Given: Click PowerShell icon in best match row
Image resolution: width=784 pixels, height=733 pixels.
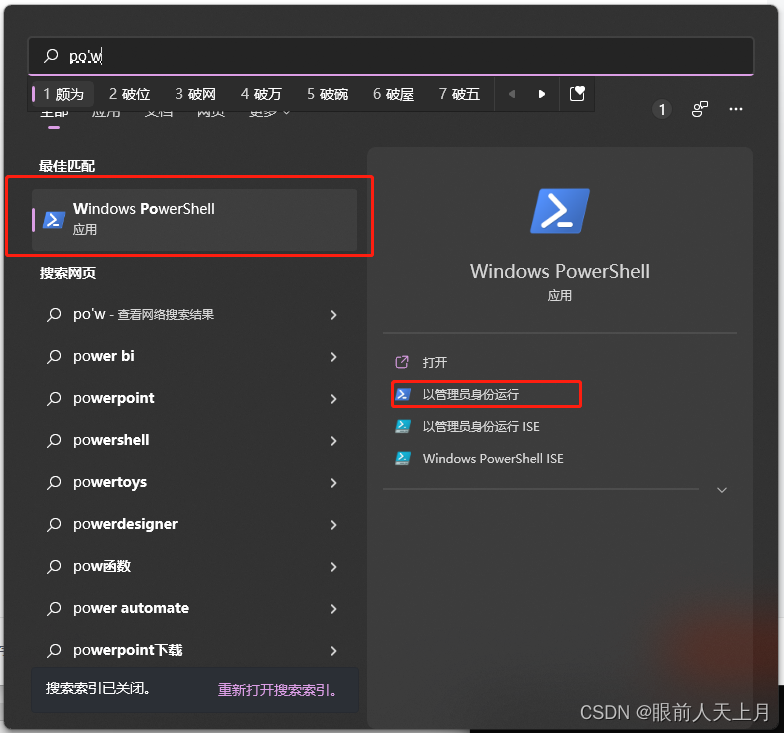Looking at the screenshot, I should [54, 220].
